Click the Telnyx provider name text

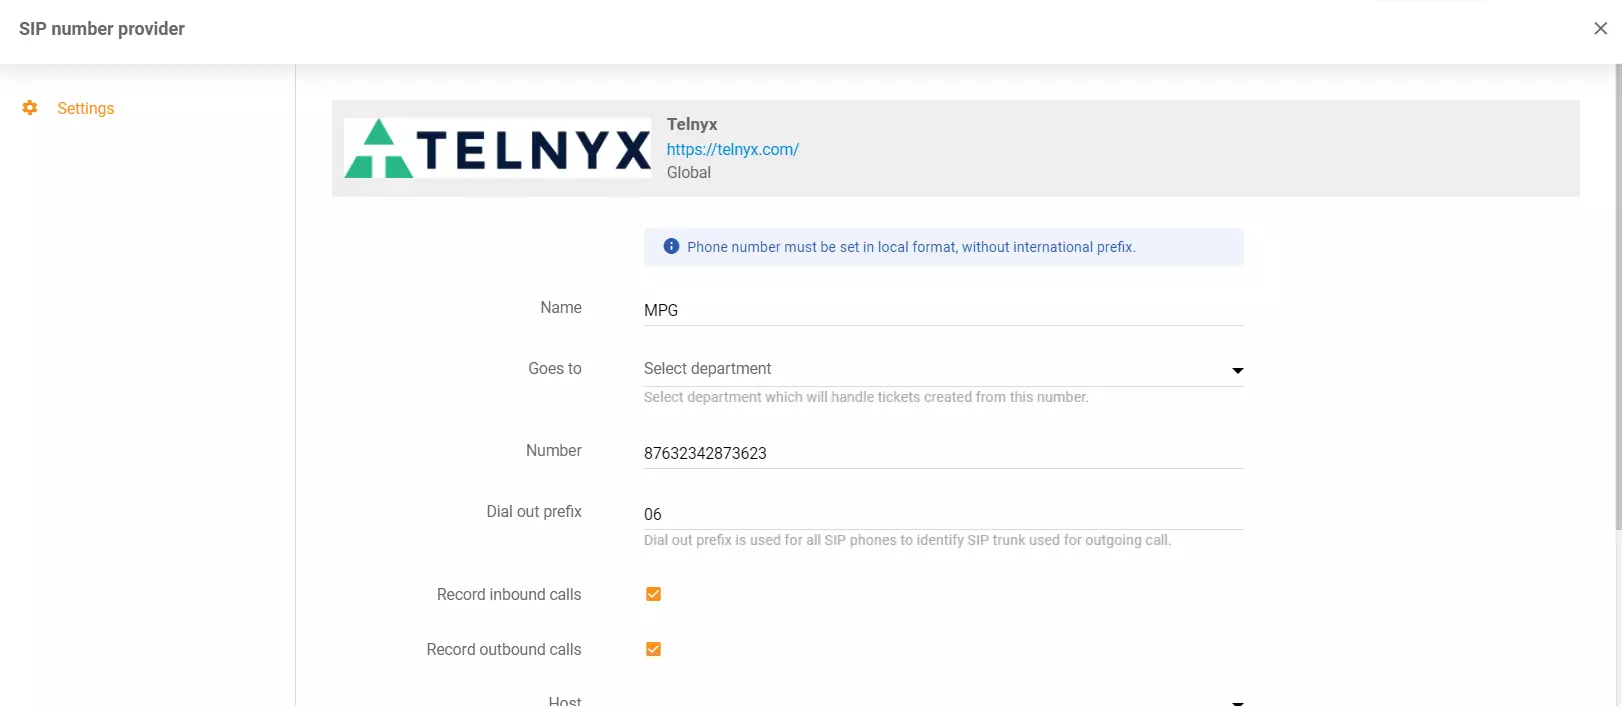click(x=692, y=124)
